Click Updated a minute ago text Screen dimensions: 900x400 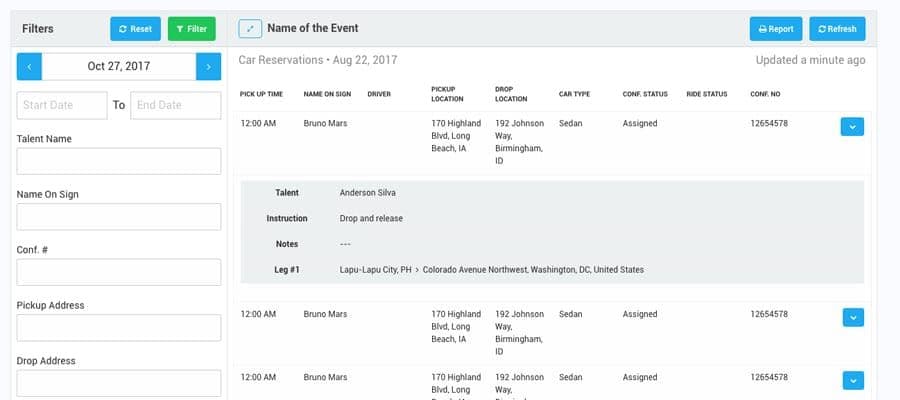coord(810,60)
